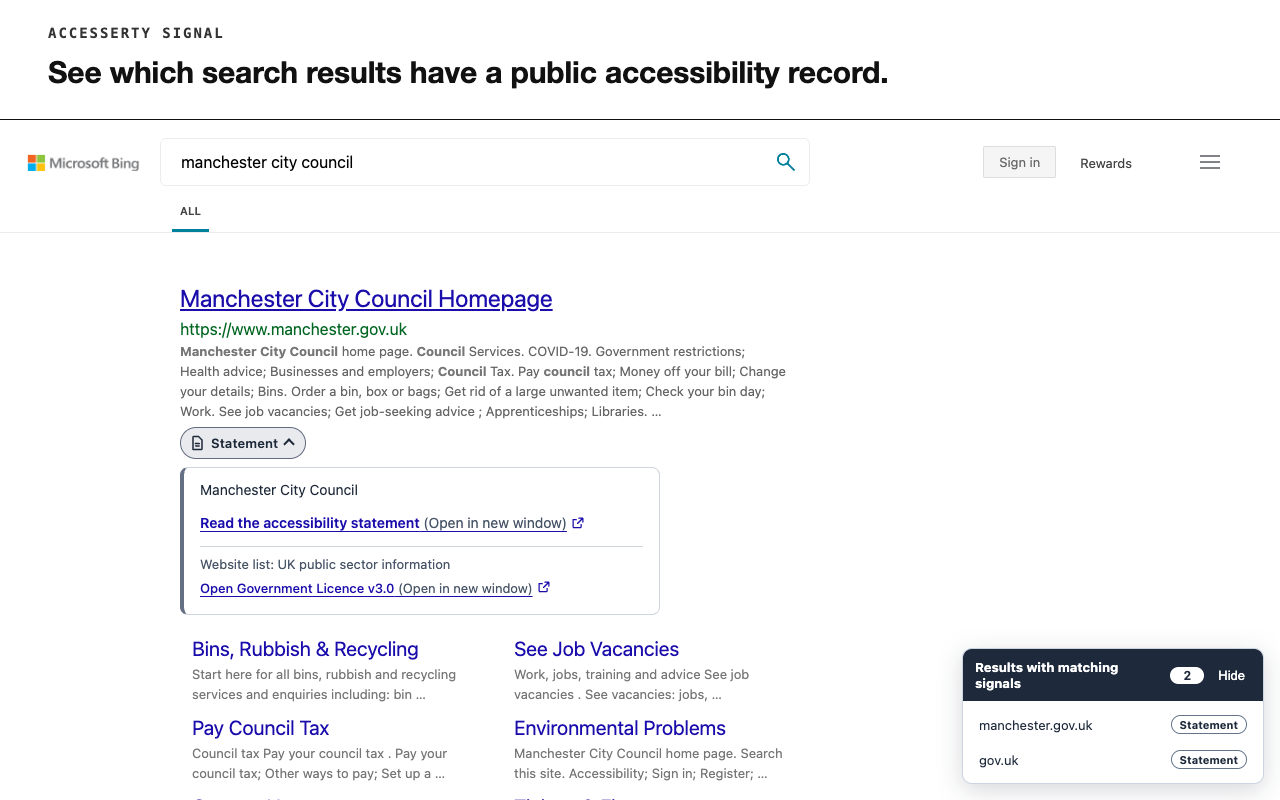Click the document icon in the Statement pill
This screenshot has height=800, width=1280.
tap(198, 443)
